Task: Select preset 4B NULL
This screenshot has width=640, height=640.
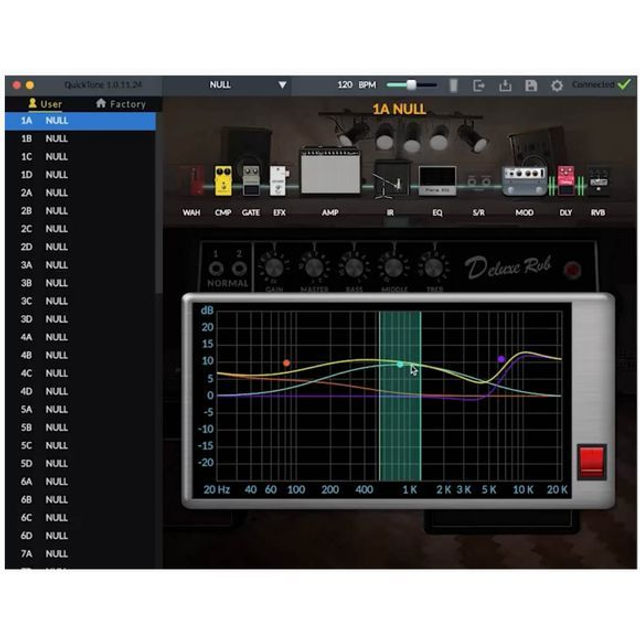Action: tap(80, 355)
